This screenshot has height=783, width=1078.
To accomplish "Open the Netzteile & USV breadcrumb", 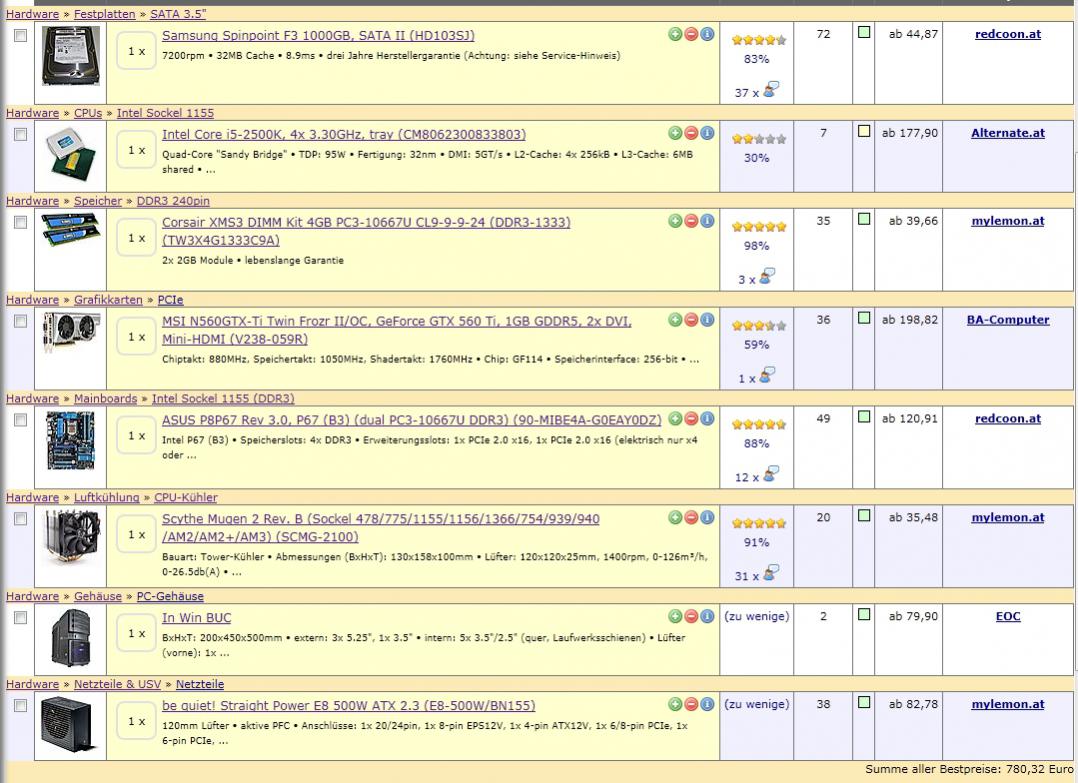I will (x=118, y=684).
